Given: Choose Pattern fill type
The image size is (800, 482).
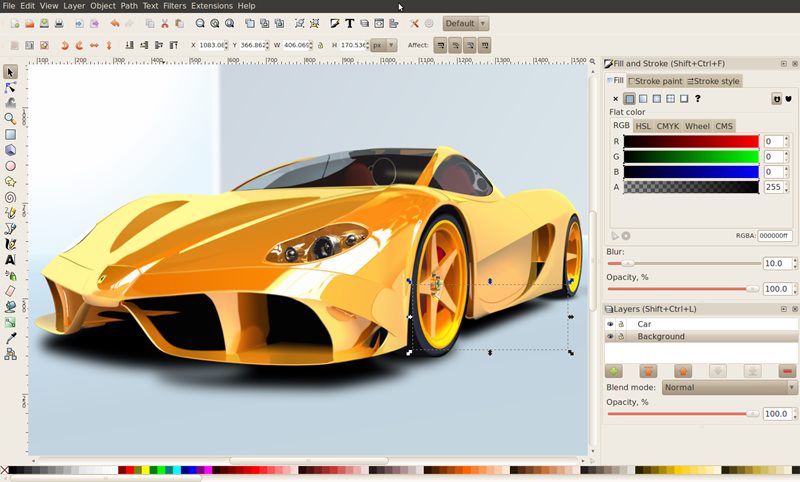Looking at the screenshot, I should pos(671,99).
